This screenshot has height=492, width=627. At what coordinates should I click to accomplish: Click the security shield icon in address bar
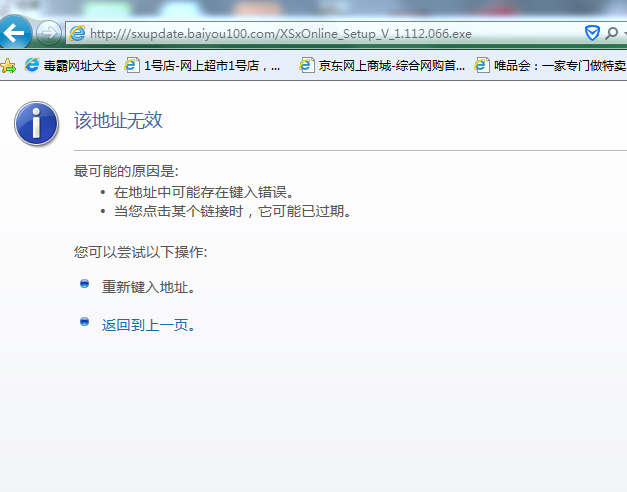coord(592,33)
